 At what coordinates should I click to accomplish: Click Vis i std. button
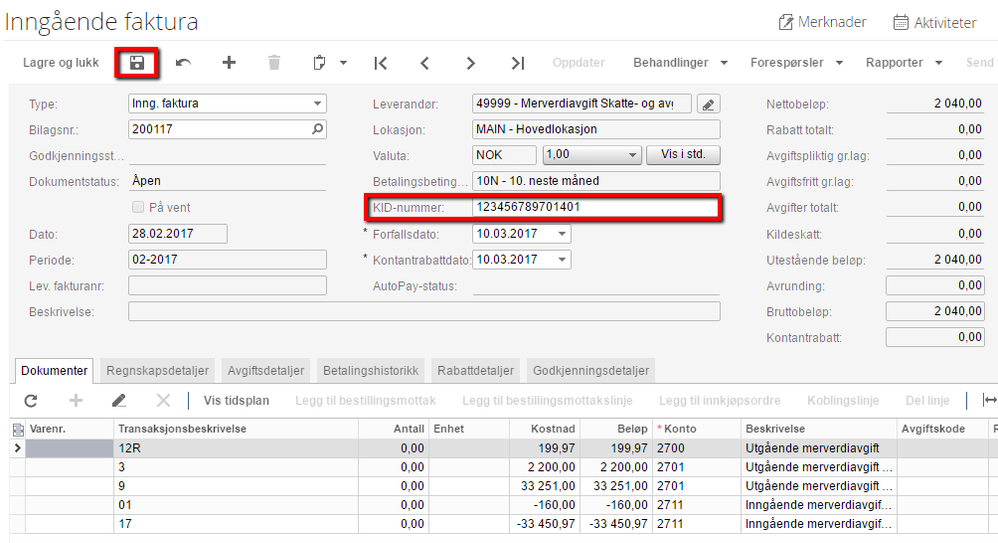tap(683, 155)
